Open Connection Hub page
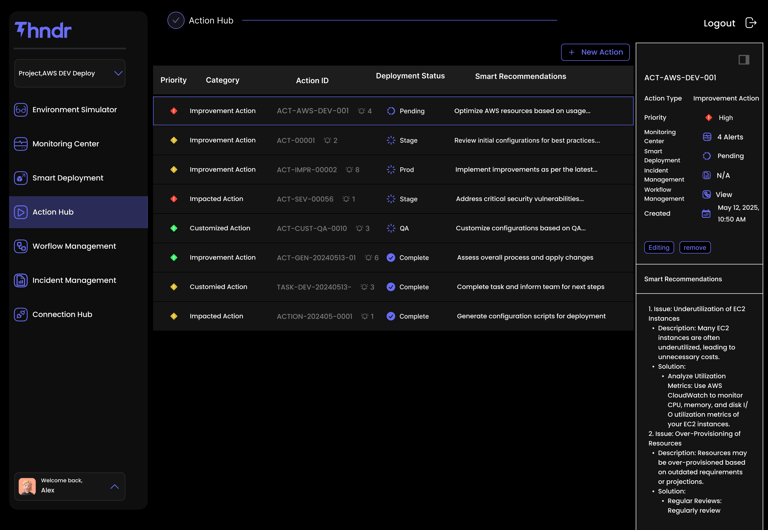 pos(62,314)
